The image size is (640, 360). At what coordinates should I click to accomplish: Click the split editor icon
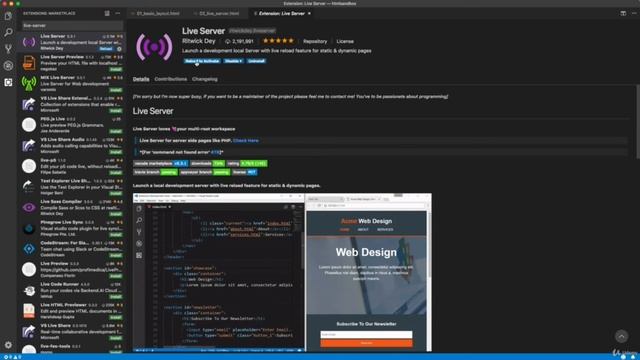(x=623, y=13)
